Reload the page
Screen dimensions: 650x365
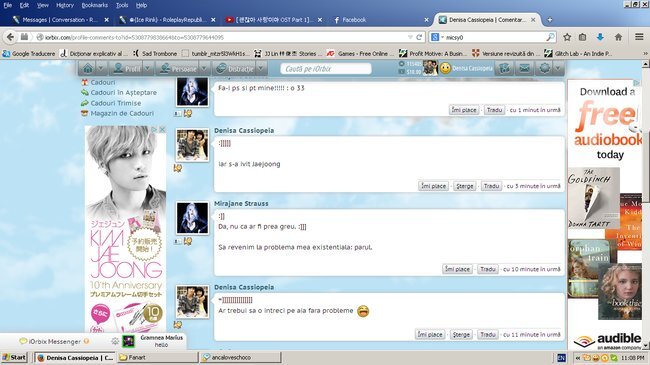click(x=419, y=37)
